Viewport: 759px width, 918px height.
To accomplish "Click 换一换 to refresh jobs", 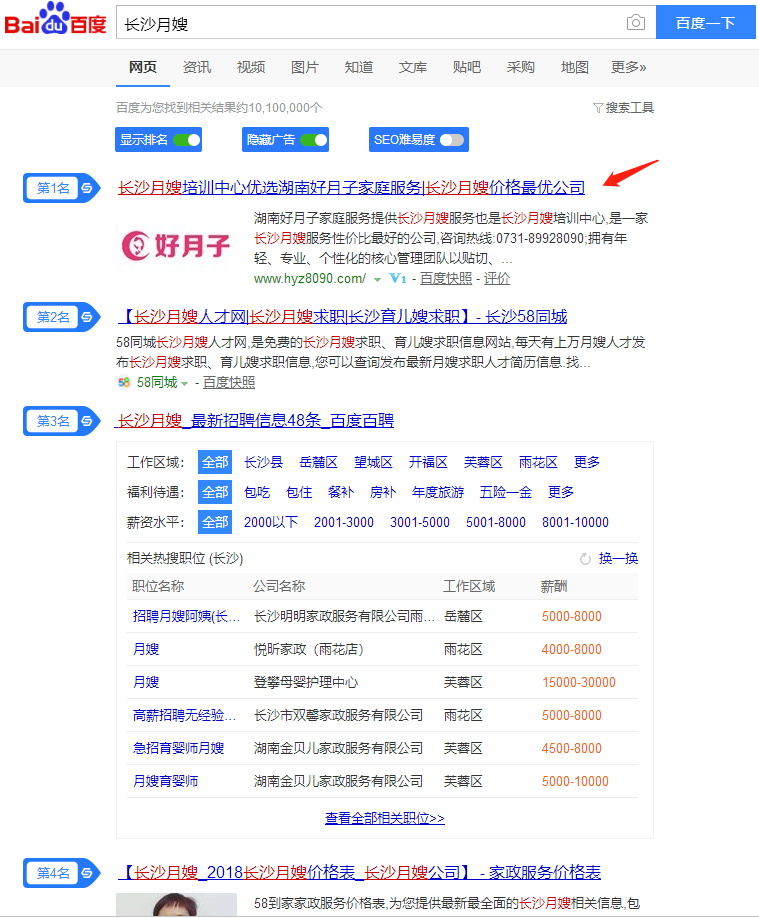I will 618,559.
